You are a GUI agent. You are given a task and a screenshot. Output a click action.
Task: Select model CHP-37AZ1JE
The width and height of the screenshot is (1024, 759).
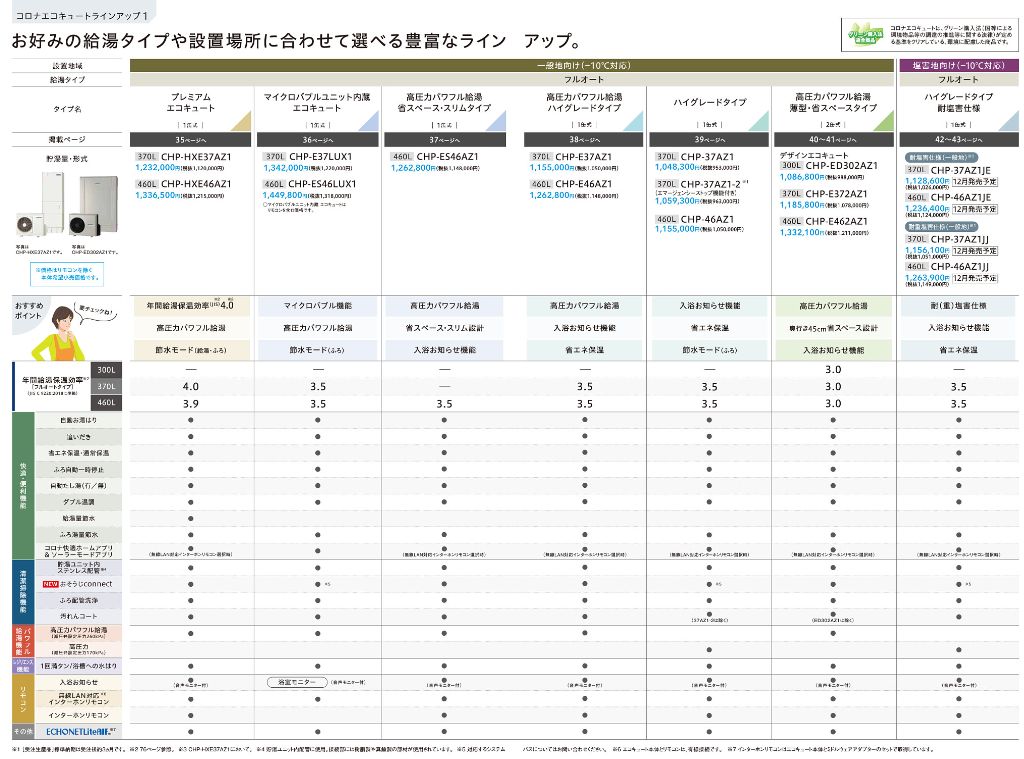[x=961, y=170]
